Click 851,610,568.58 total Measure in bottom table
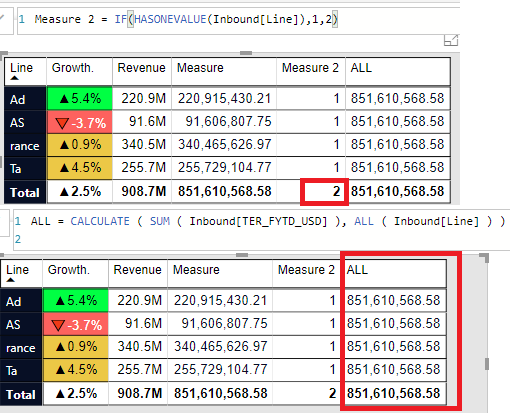The height and width of the screenshot is (416, 518). [220, 393]
